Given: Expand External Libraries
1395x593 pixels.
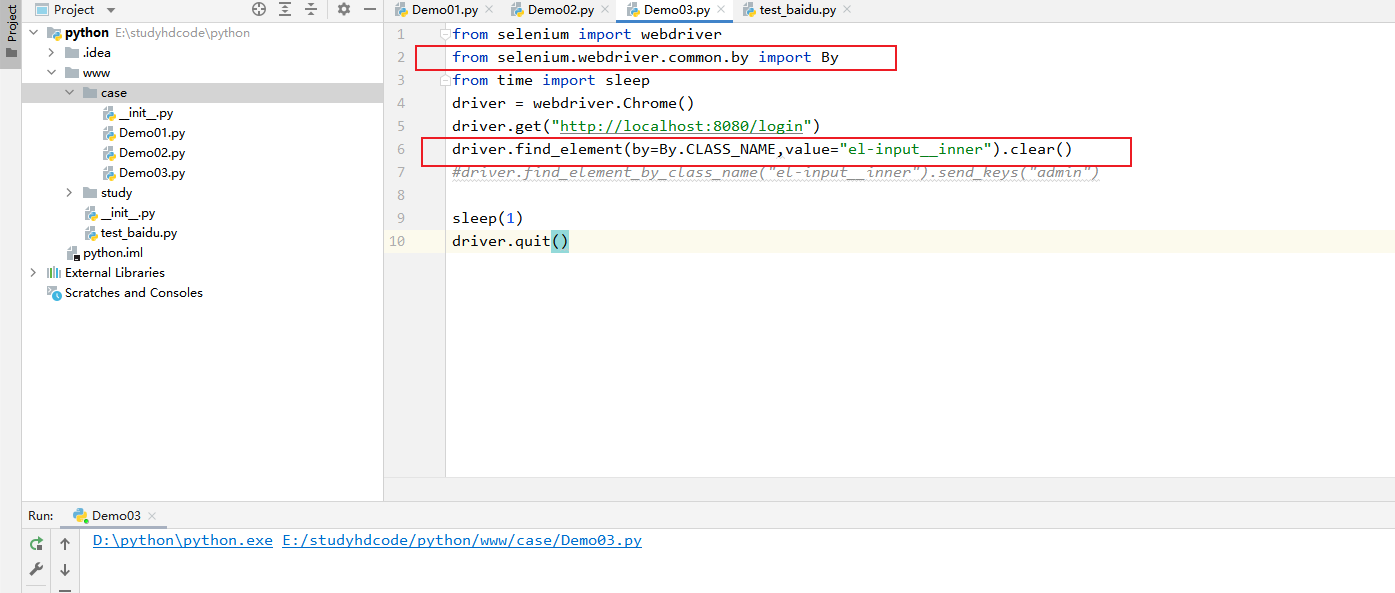Looking at the screenshot, I should click(x=33, y=272).
